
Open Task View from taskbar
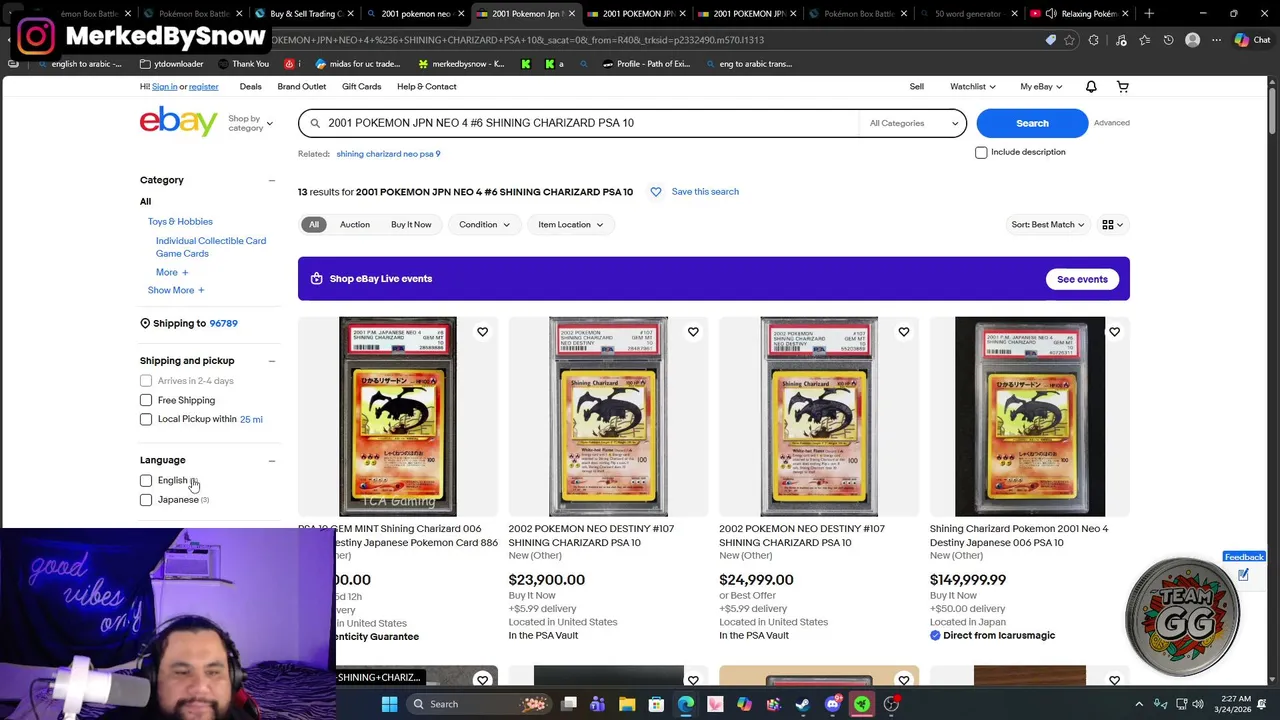pos(569,704)
